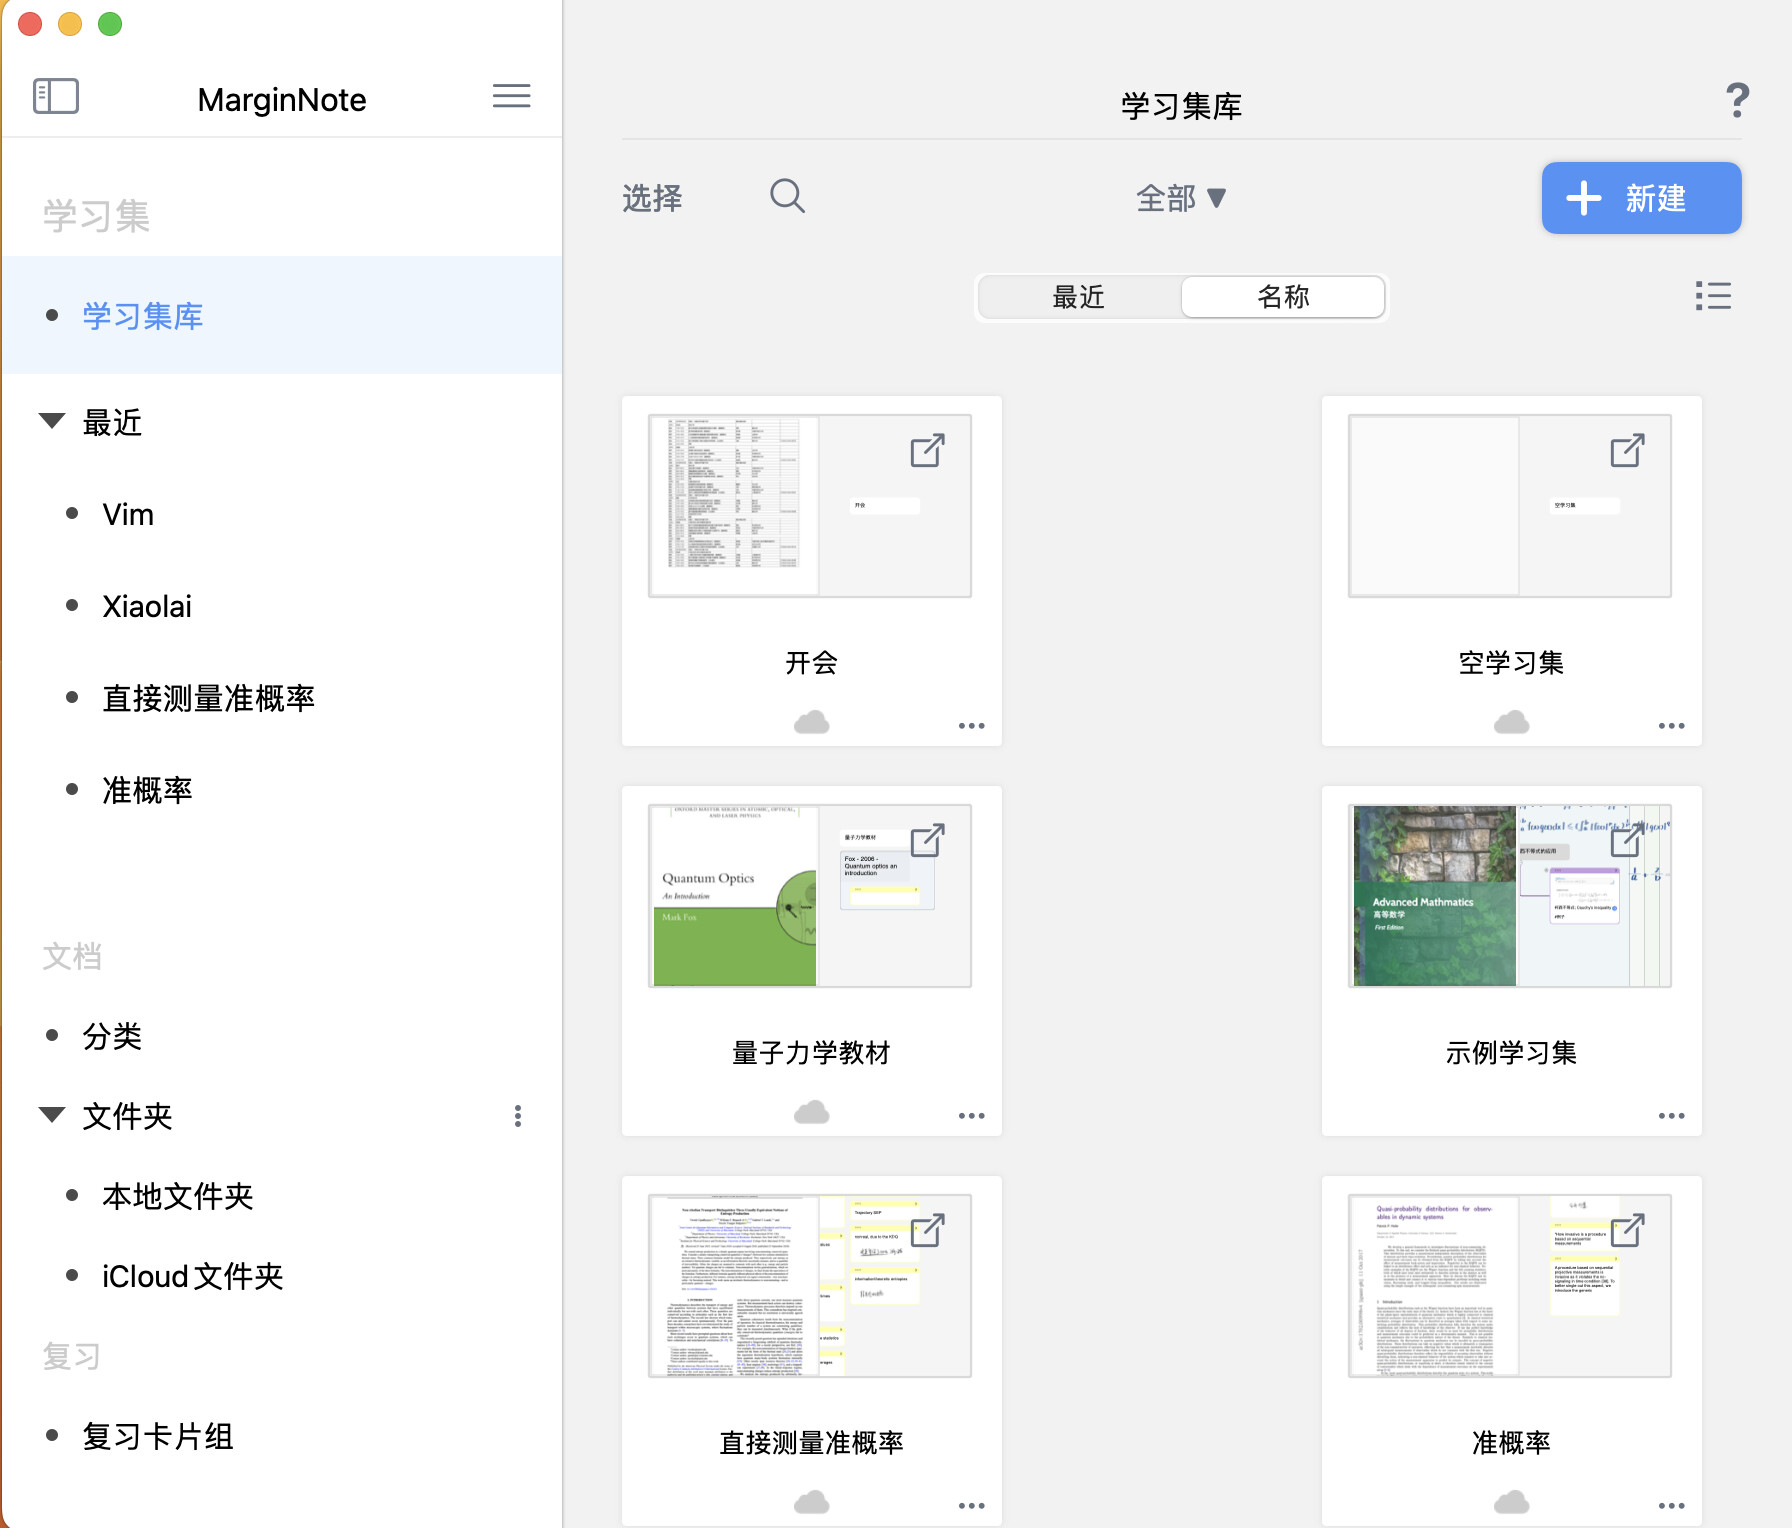Click the 新建 button
The height and width of the screenshot is (1528, 1792).
[1641, 198]
